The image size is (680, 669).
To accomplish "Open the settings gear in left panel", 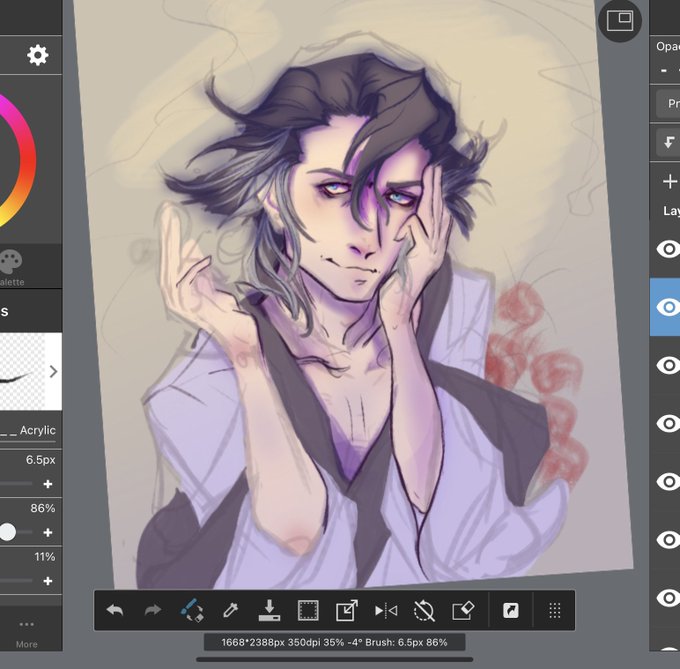I will 38,55.
